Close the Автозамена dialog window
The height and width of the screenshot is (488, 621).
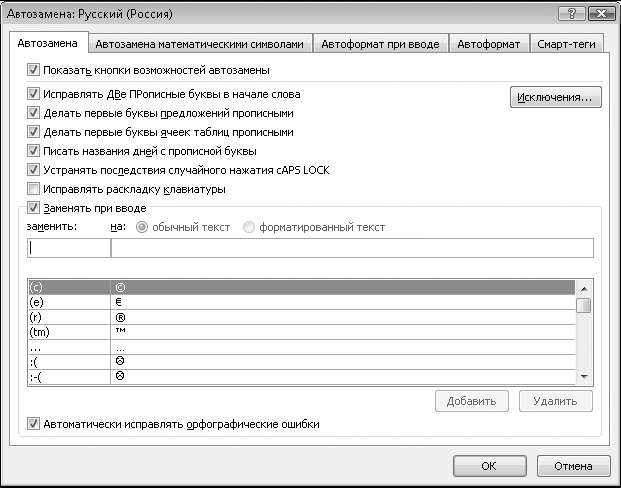(601, 14)
